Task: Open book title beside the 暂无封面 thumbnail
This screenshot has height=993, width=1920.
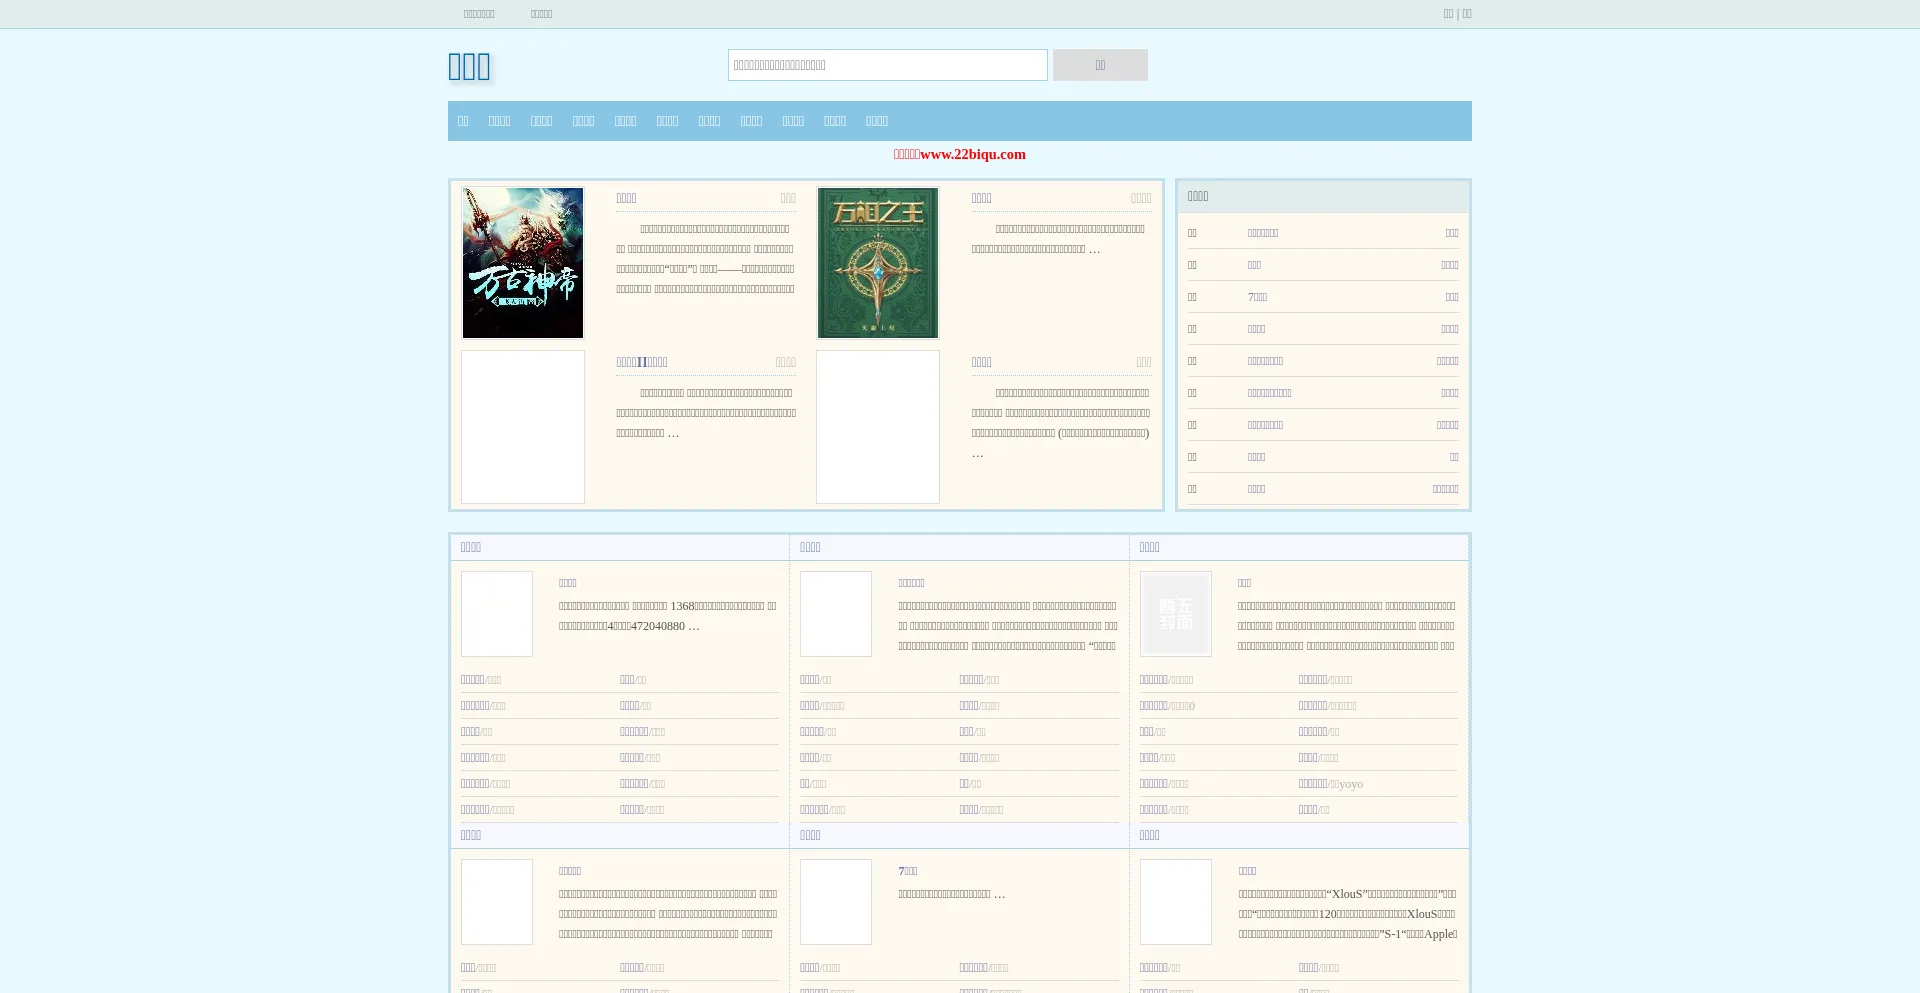Action: pyautogui.click(x=1244, y=583)
